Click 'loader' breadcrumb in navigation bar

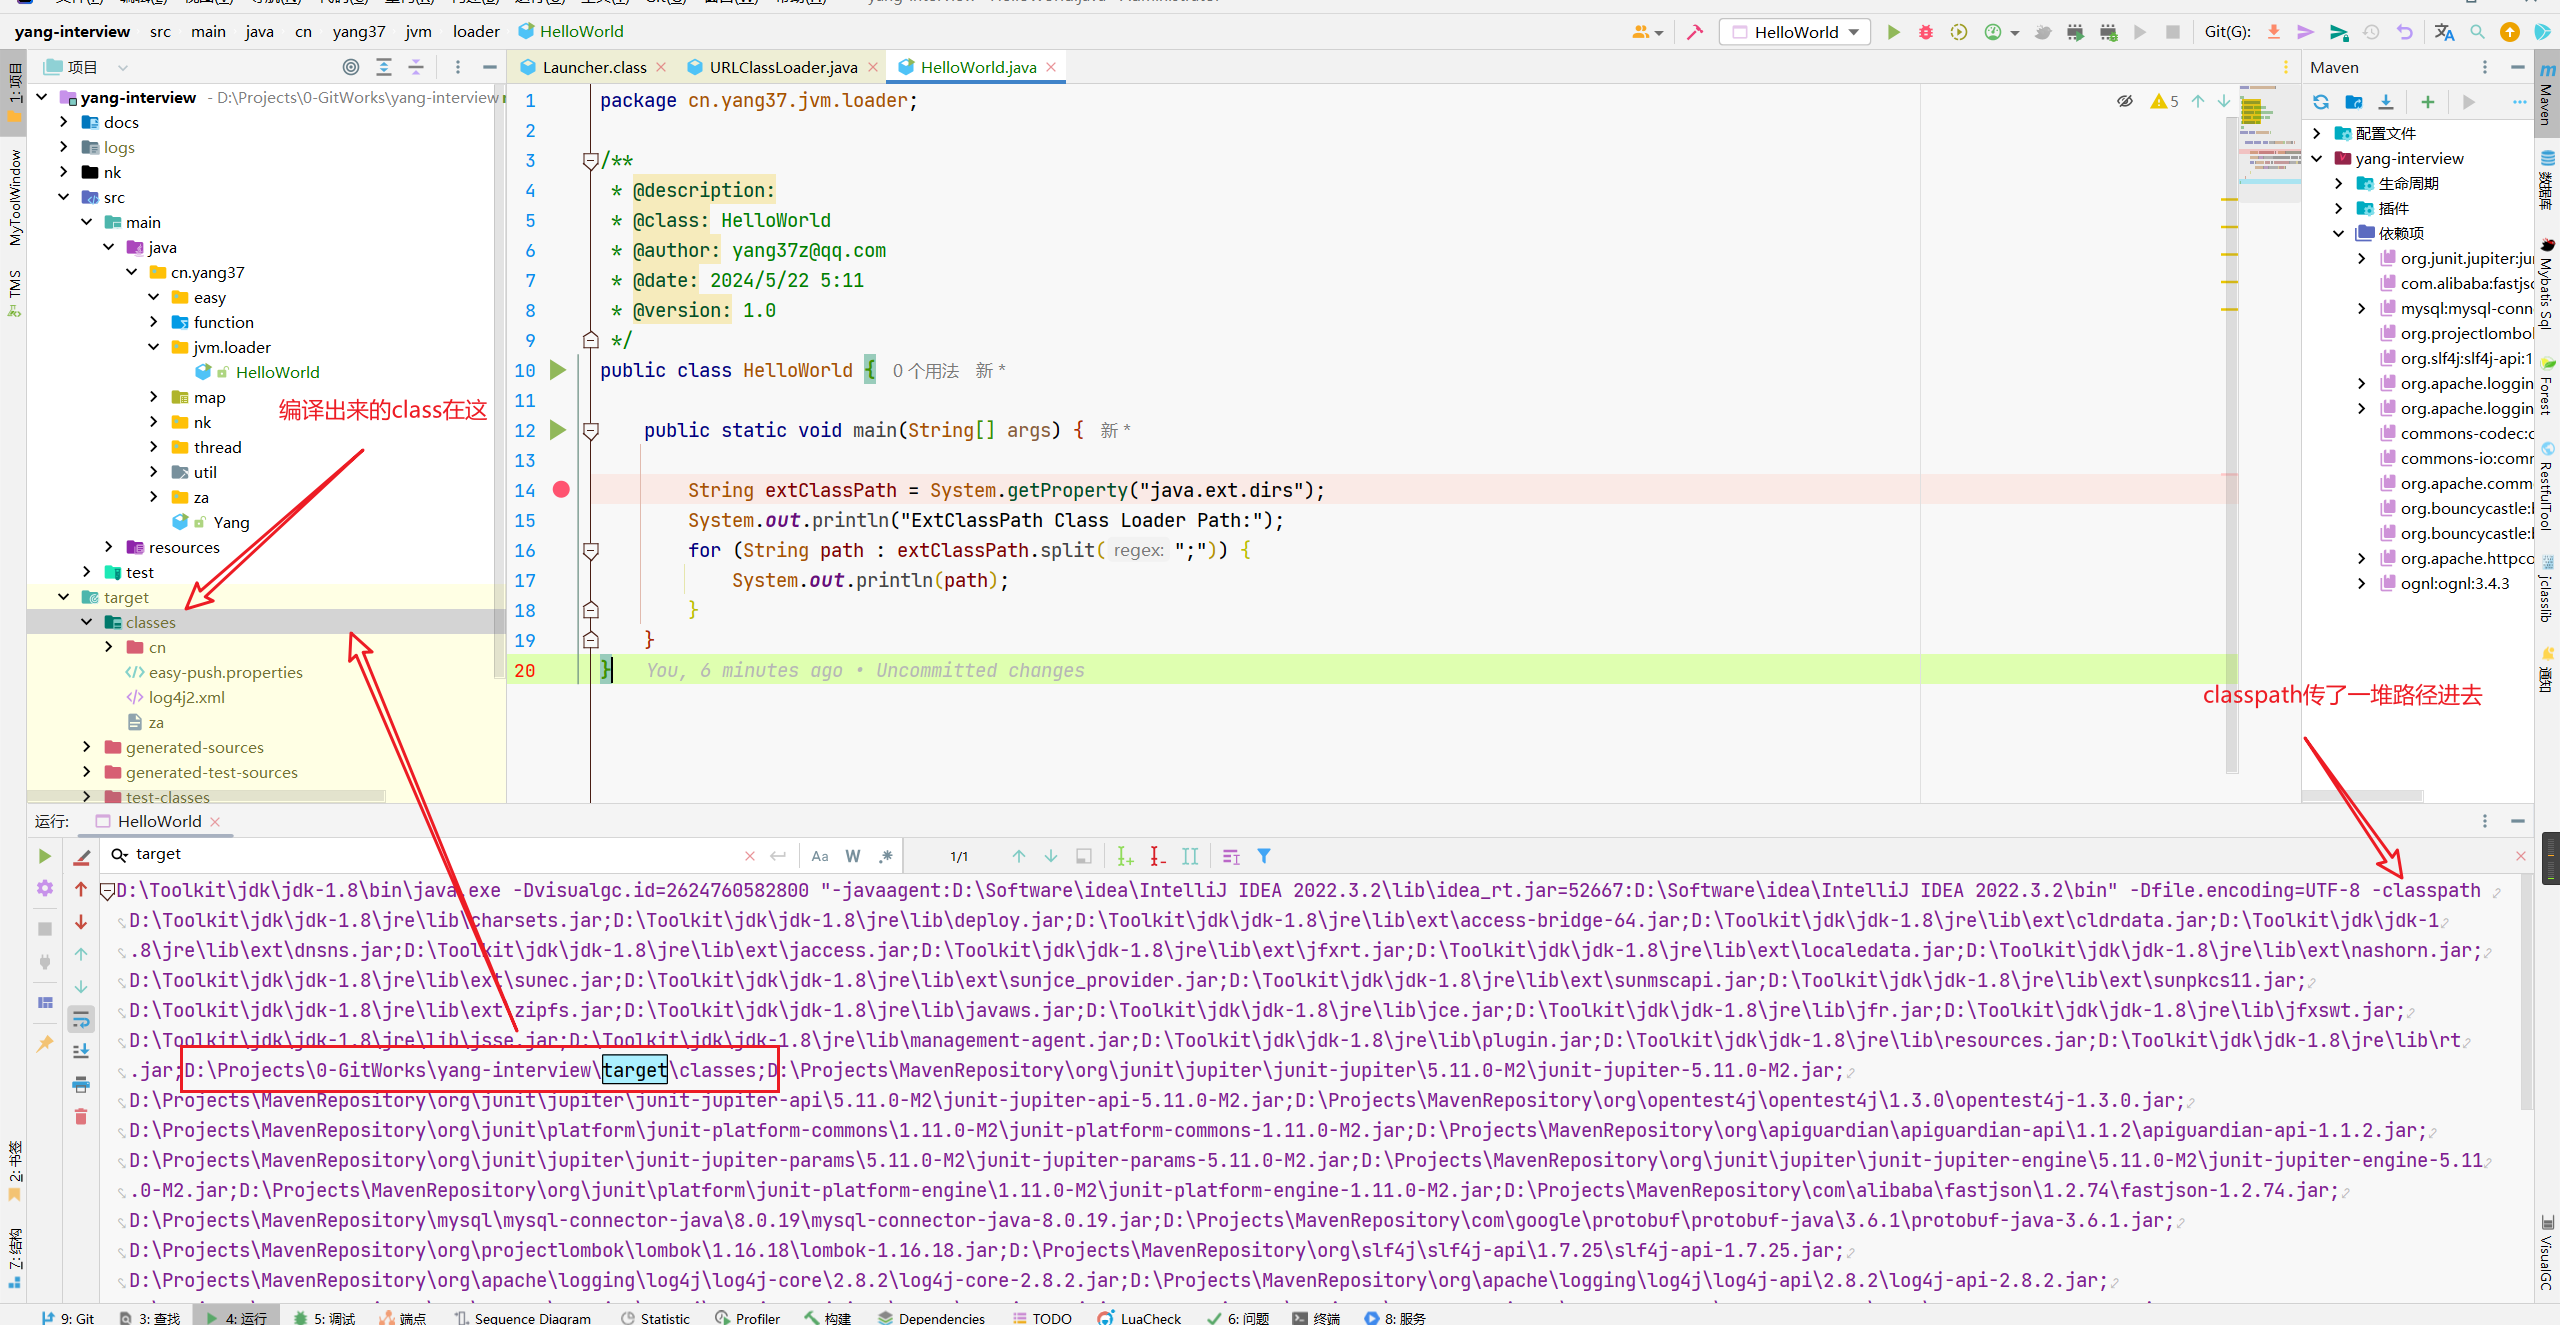[475, 32]
